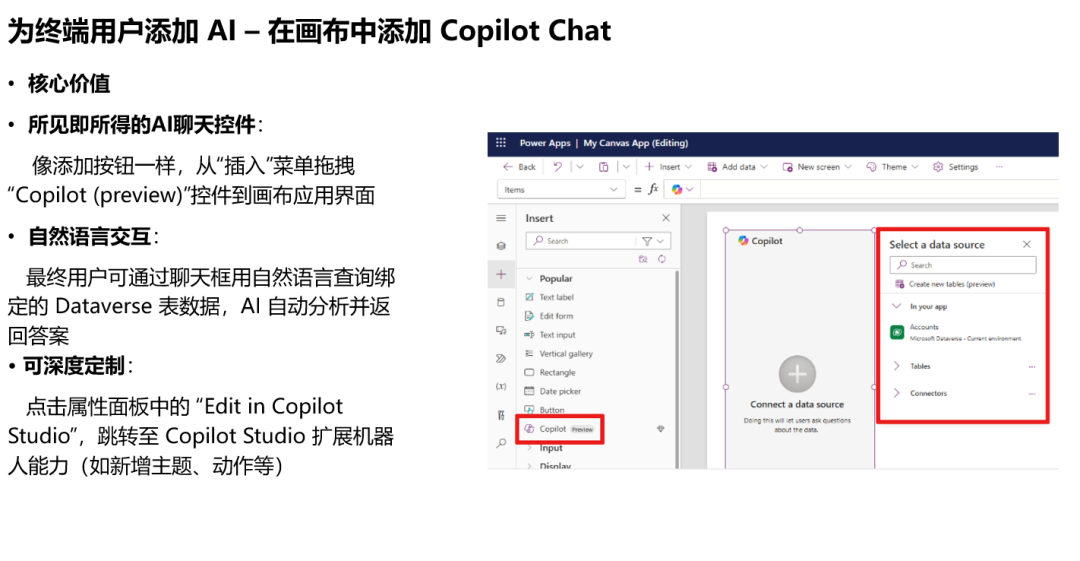Insert a Rectangle control
The width and height of the screenshot is (1080, 561).
tap(550, 372)
